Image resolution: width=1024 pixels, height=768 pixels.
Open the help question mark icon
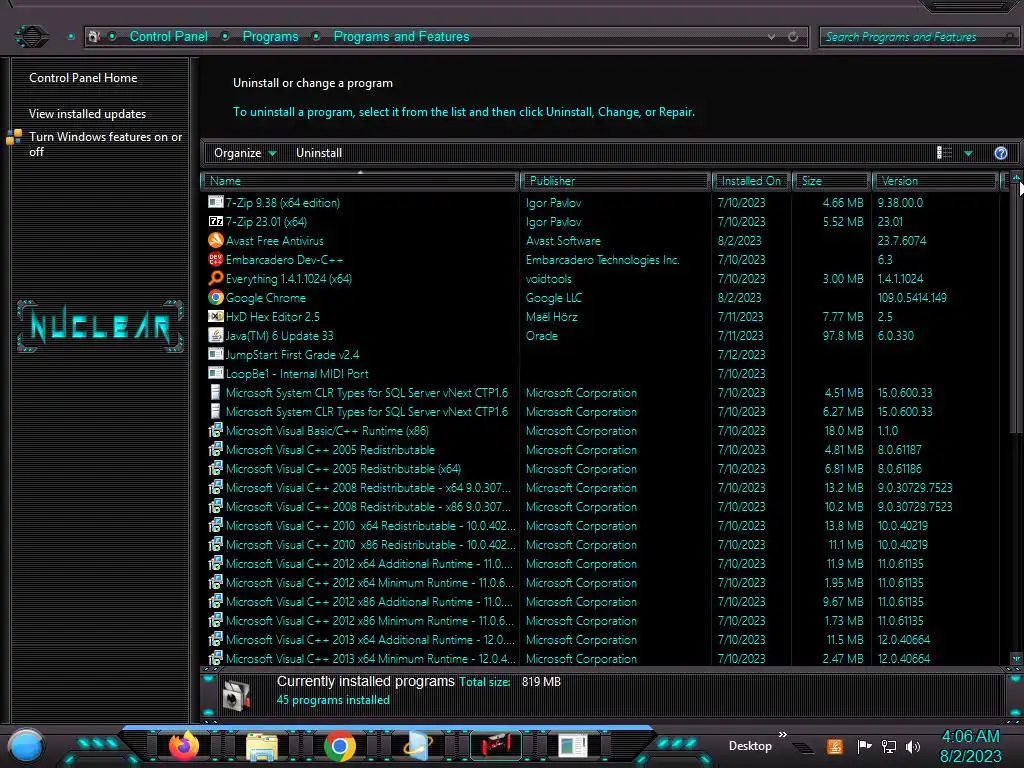point(1000,153)
